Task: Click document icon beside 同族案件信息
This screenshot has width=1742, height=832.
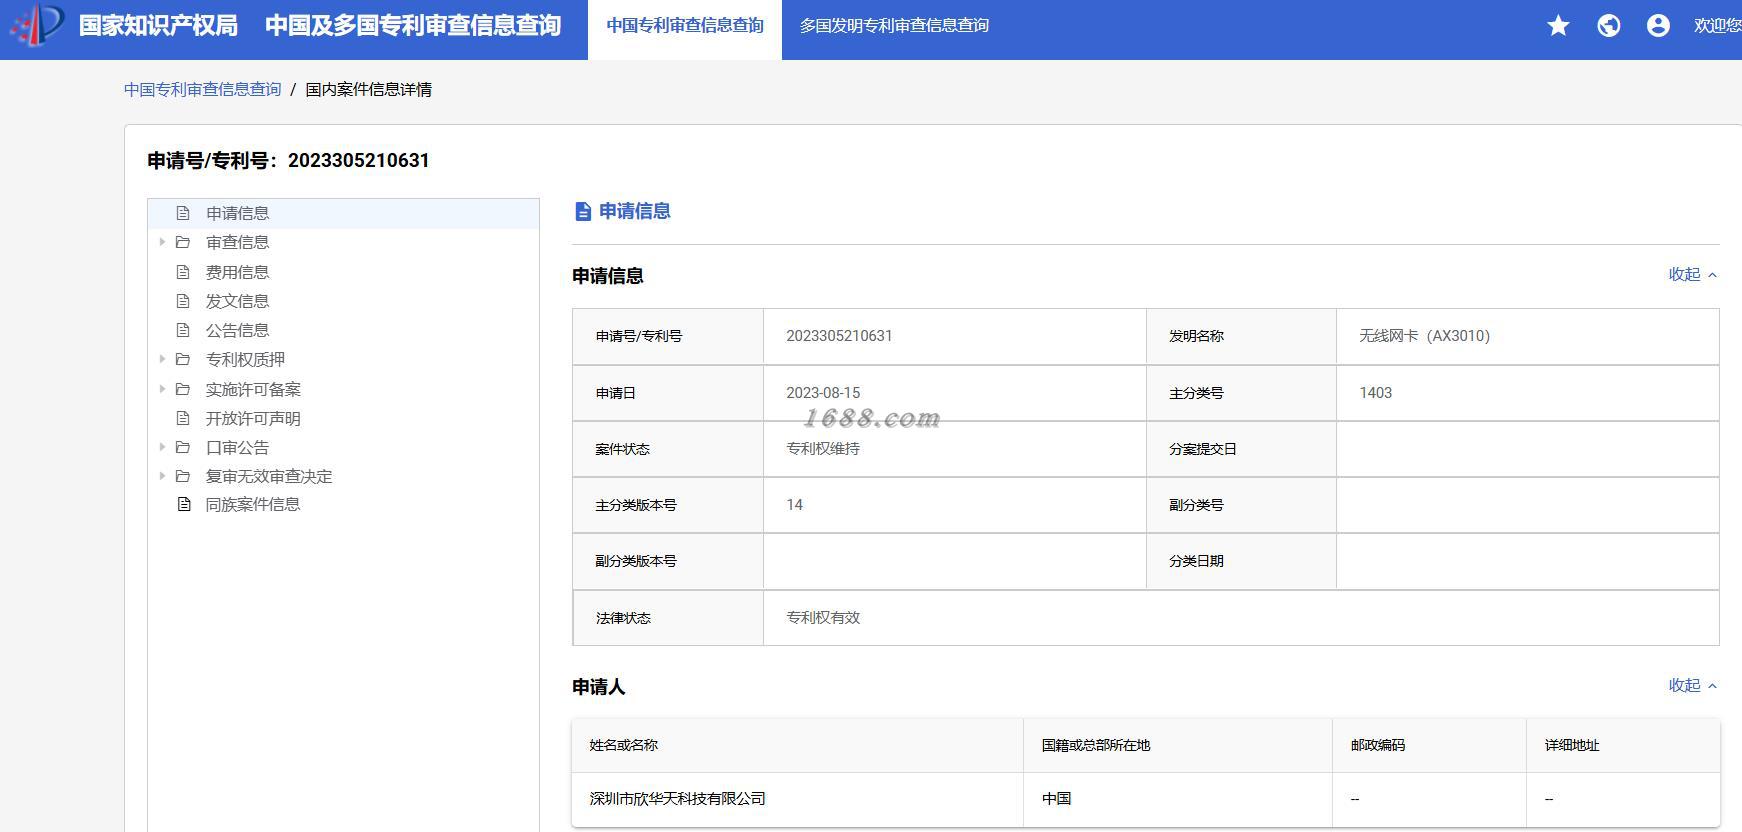Action: (183, 504)
